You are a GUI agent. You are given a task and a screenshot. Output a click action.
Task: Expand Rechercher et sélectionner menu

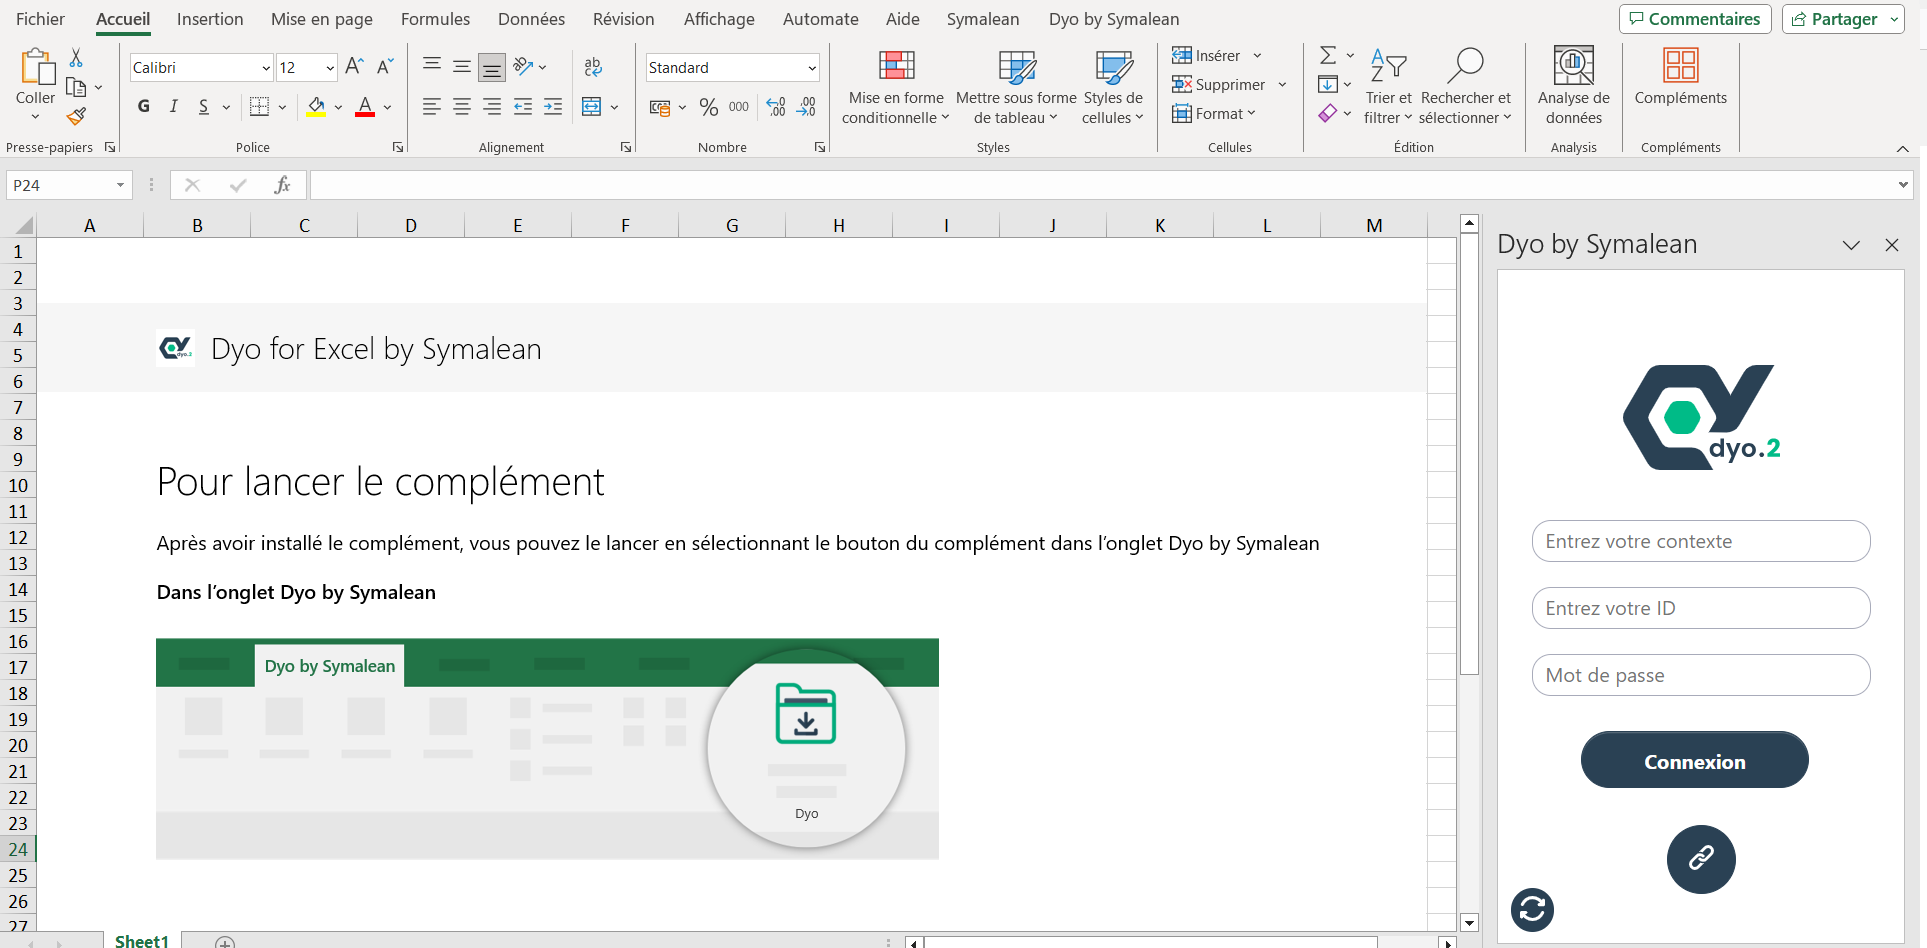[x=1466, y=86]
